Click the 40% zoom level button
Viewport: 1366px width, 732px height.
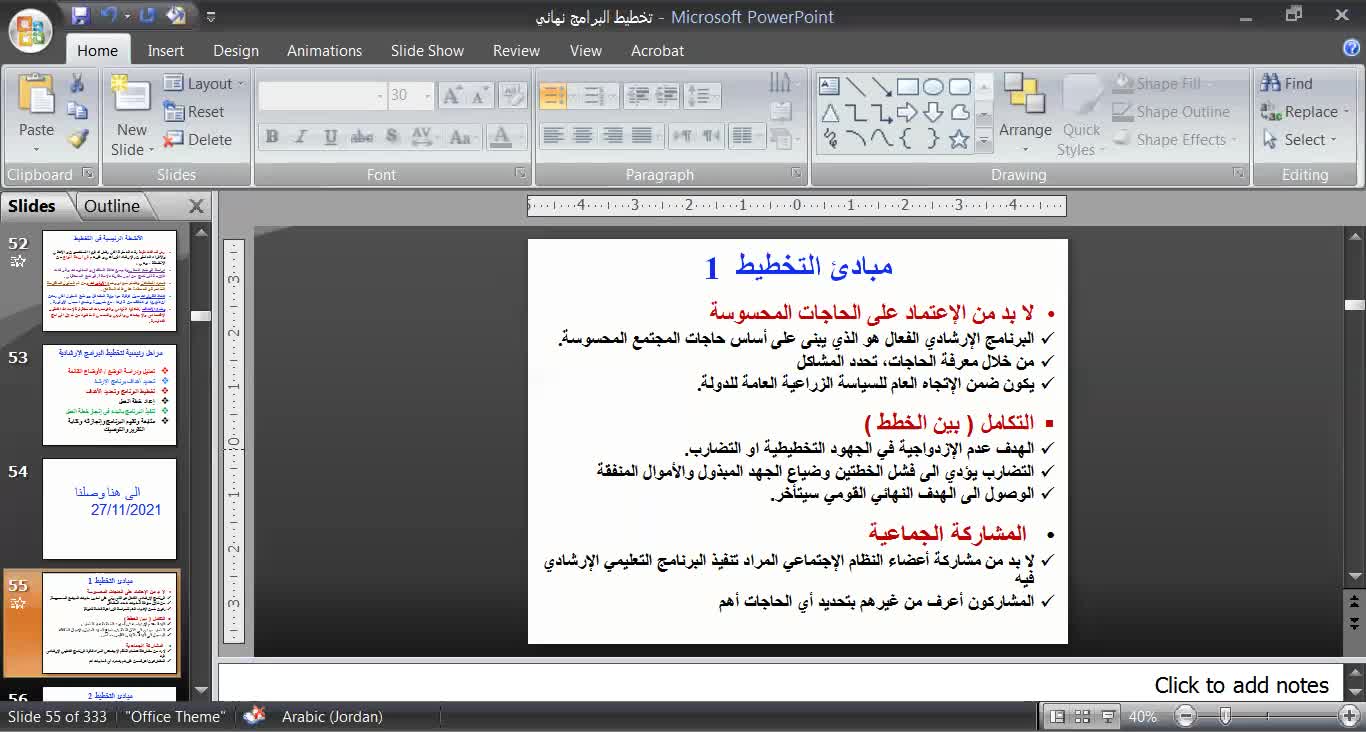click(1143, 716)
